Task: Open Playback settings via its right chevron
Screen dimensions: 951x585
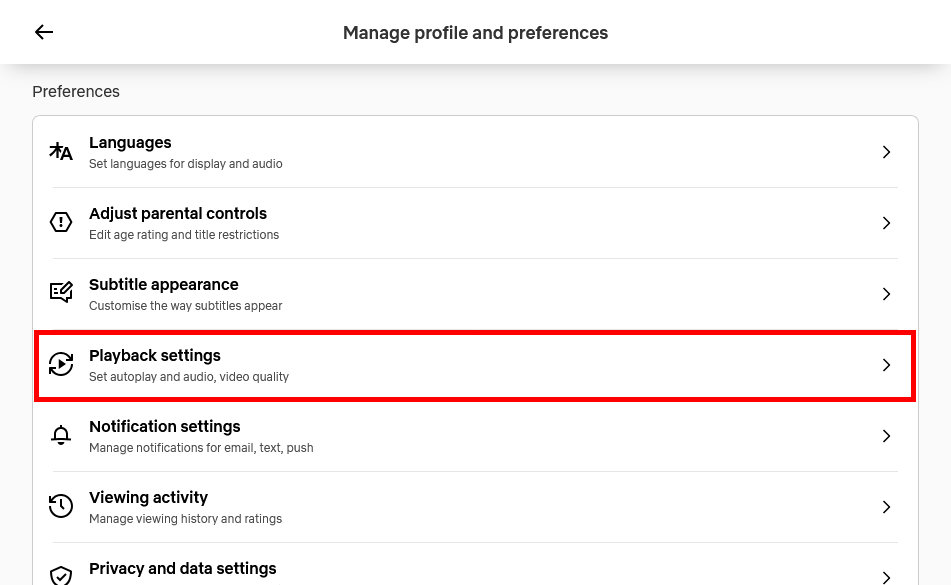Action: [886, 364]
